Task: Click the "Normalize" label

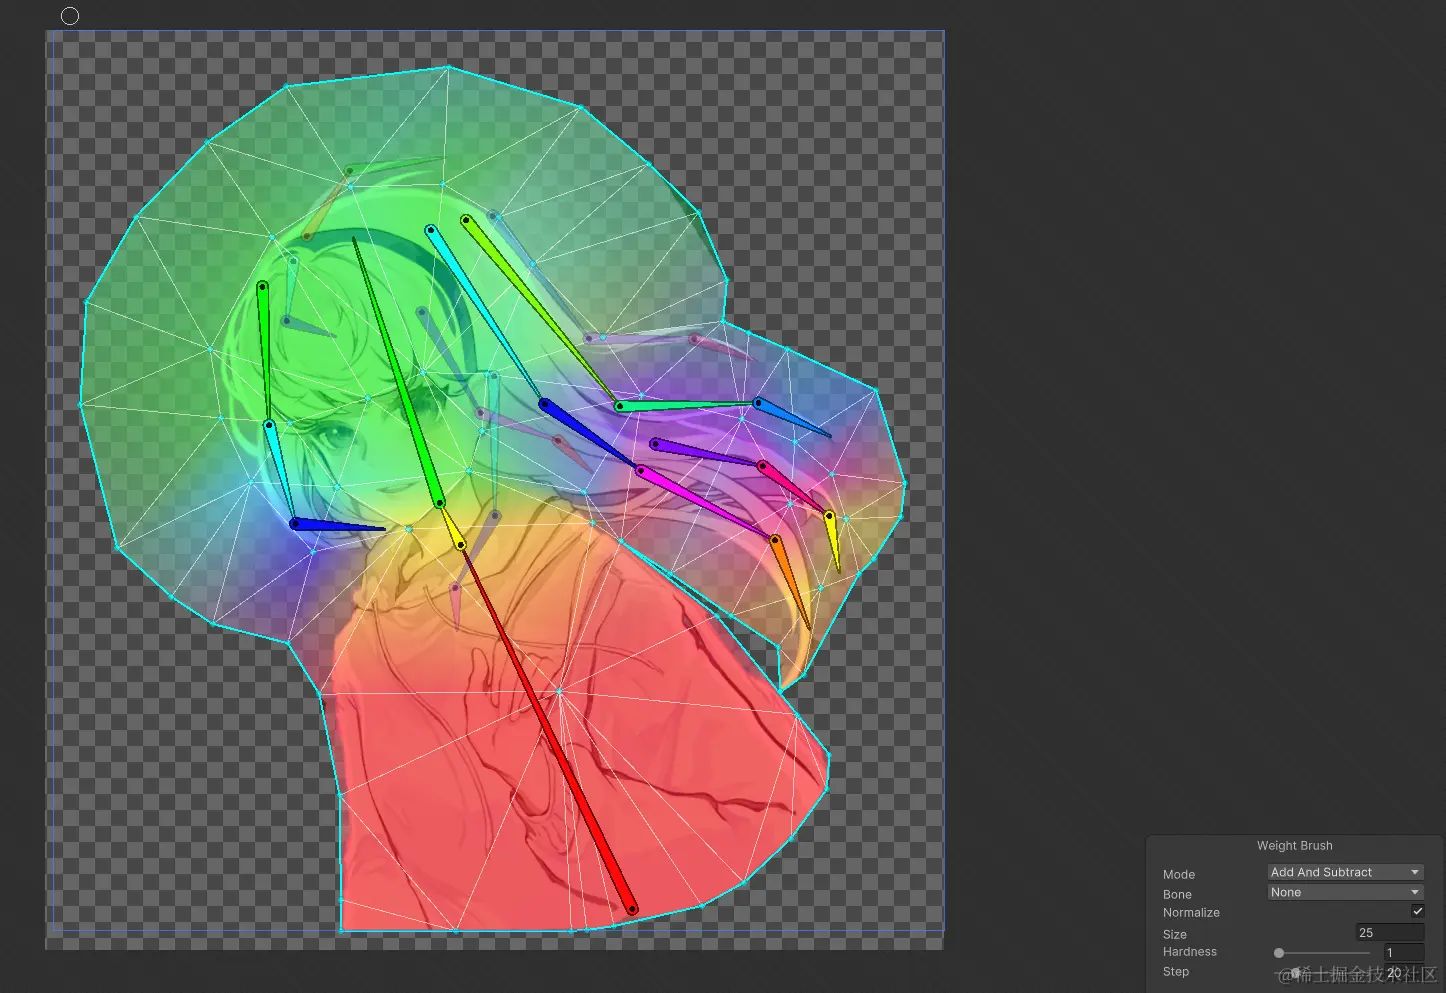Action: click(x=1191, y=913)
